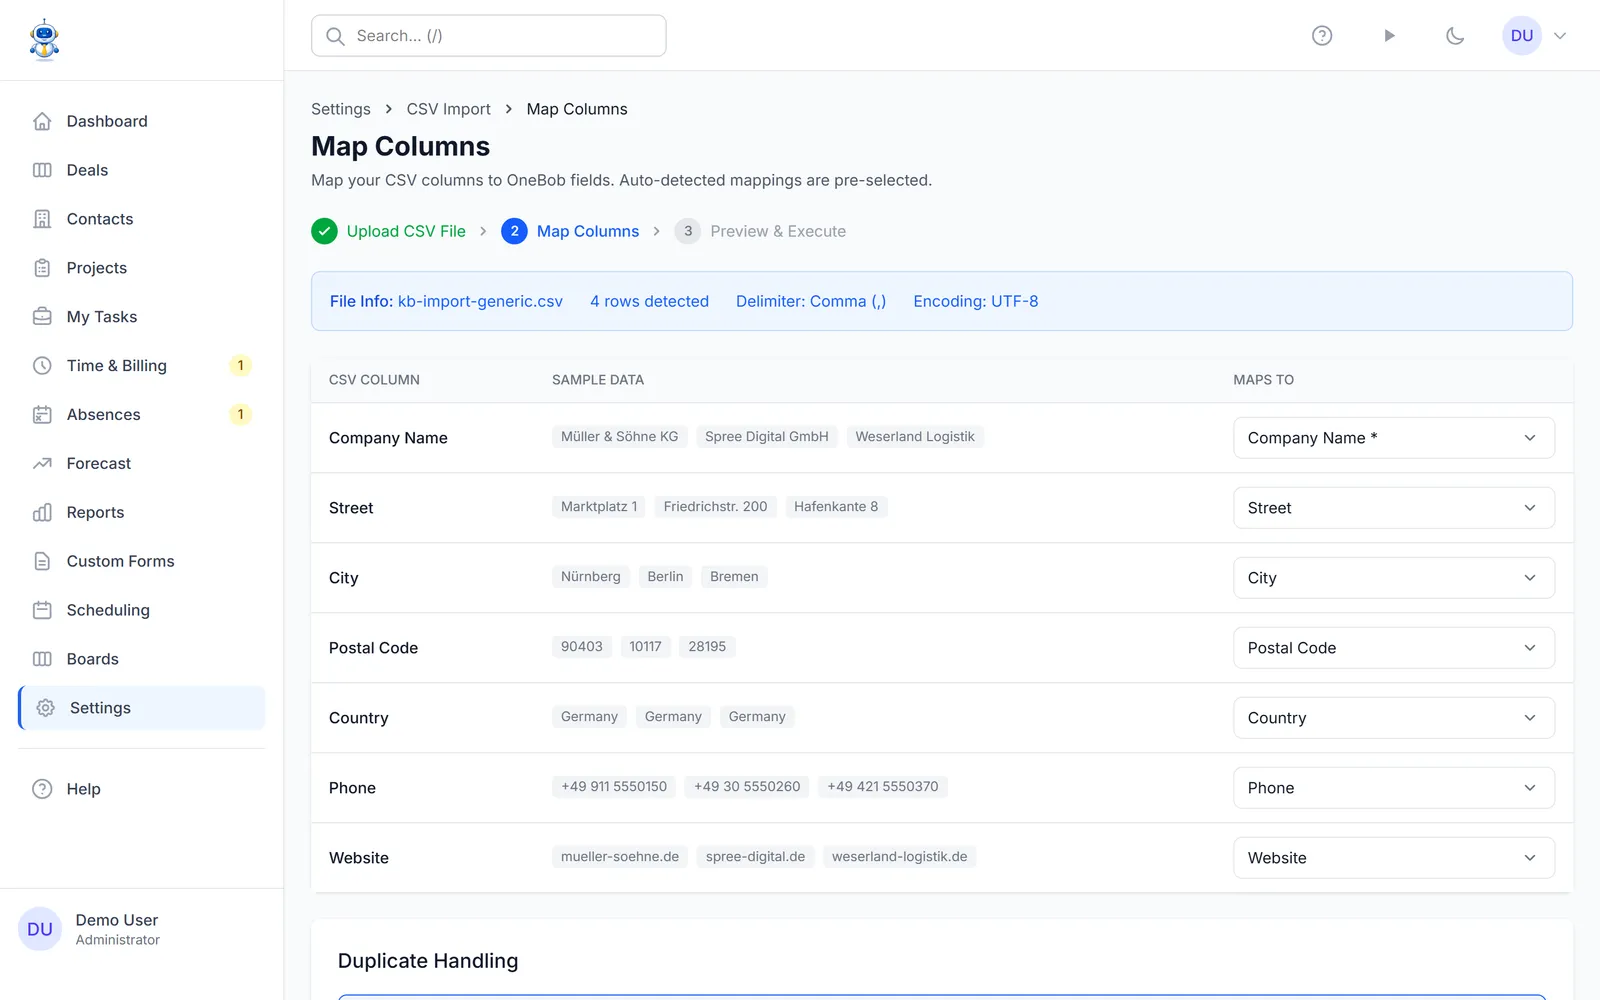Expand the Website field mapping dropdown

(1393, 858)
